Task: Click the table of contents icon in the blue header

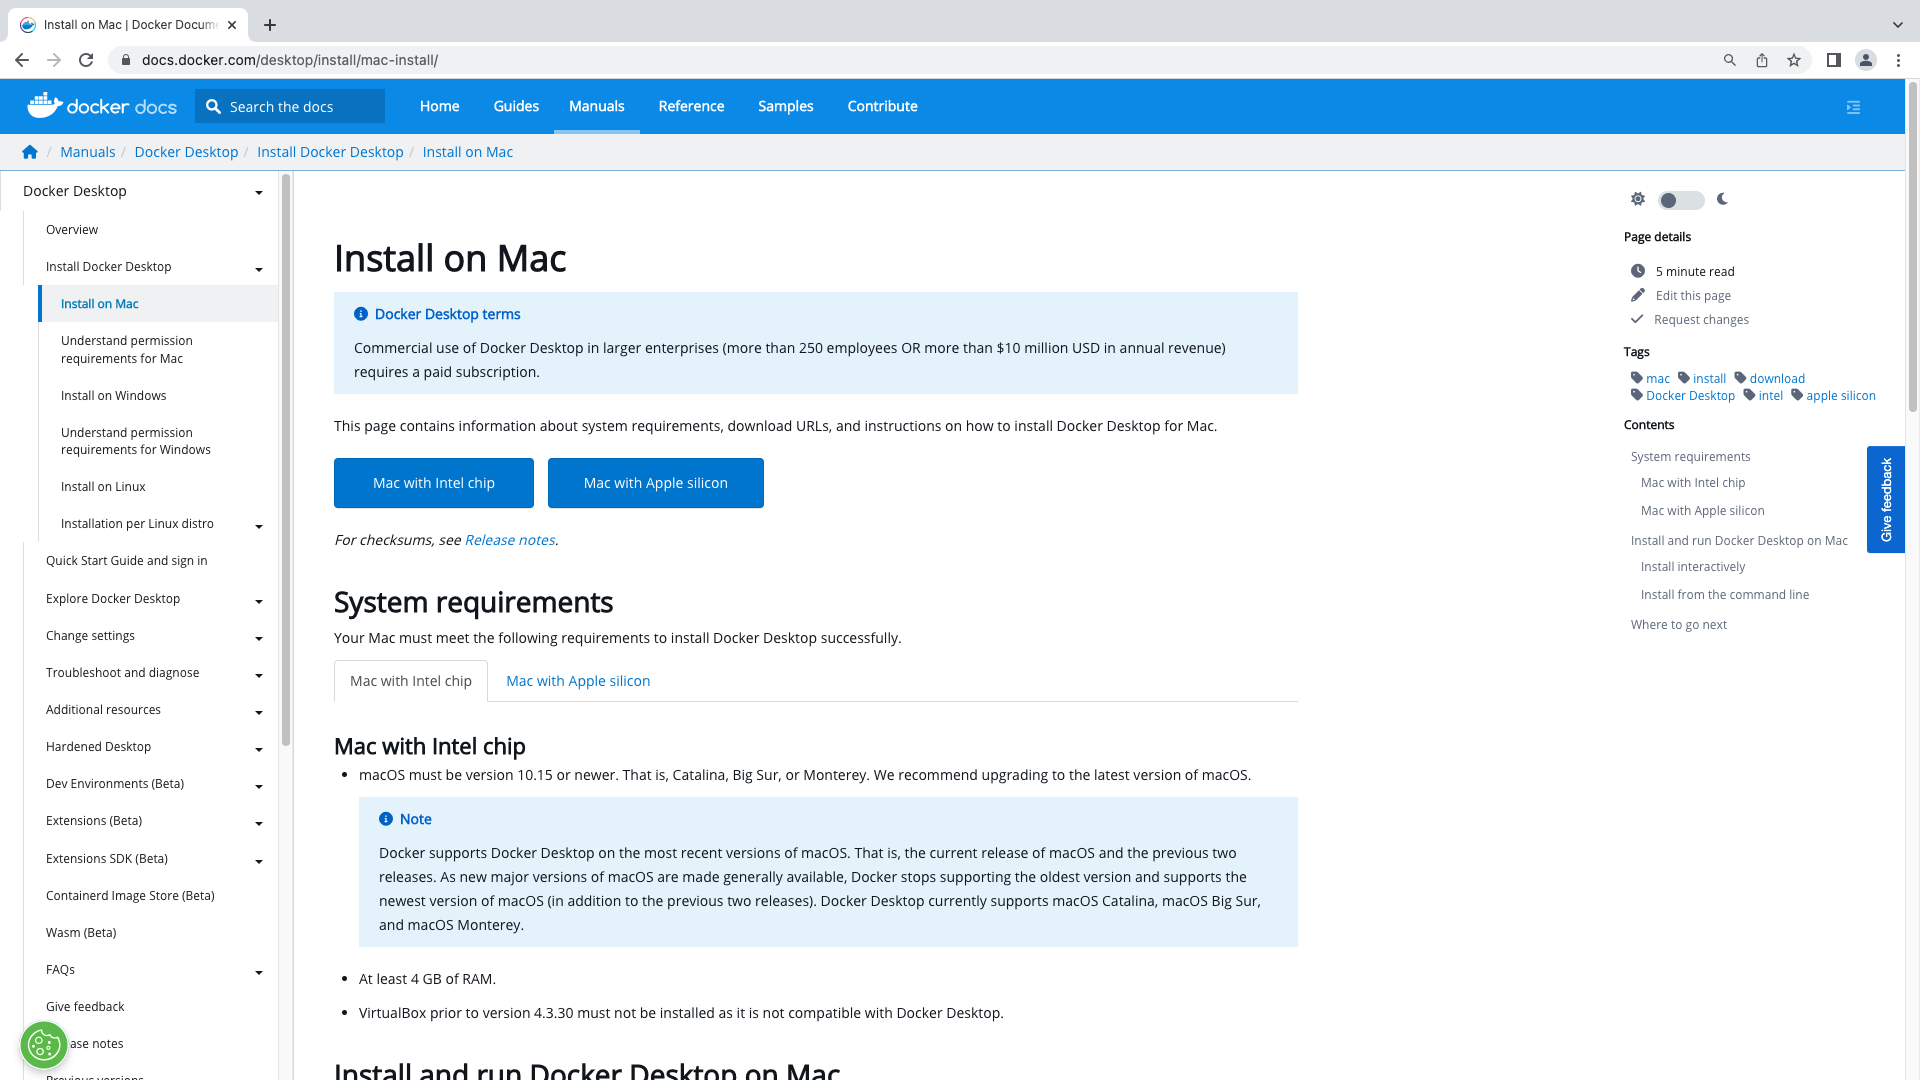Action: 1853,107
